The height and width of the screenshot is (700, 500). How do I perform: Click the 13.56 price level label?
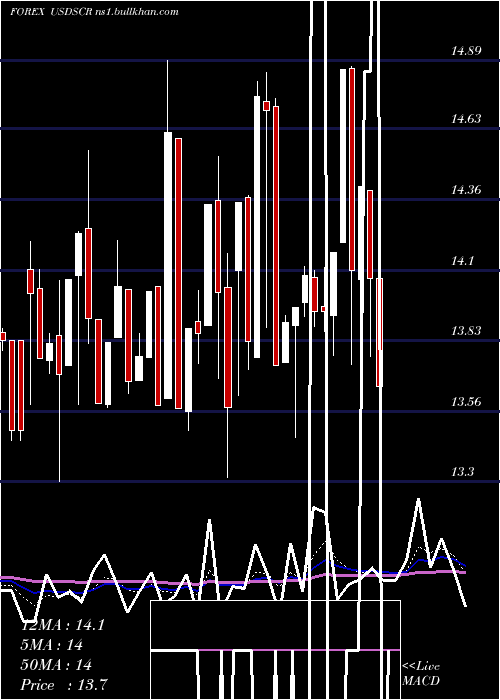click(466, 402)
